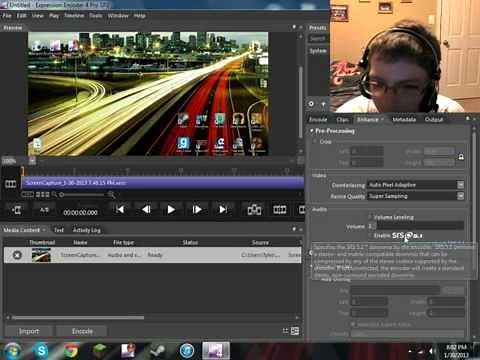Jump to the start of the clip
The image size is (480, 360).
pyautogui.click(x=120, y=210)
